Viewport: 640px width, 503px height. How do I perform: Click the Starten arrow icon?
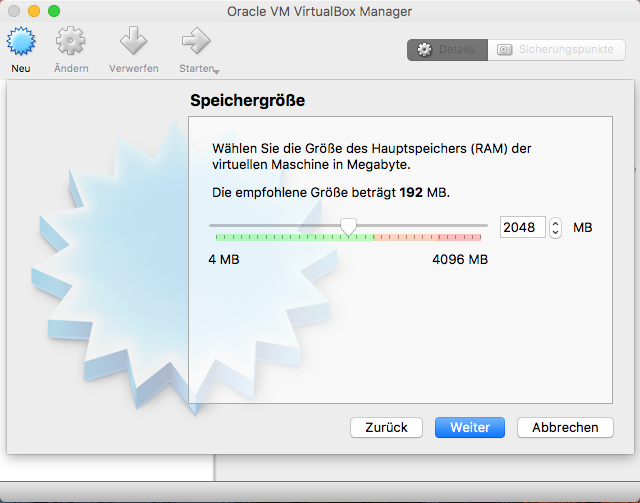(x=196, y=41)
